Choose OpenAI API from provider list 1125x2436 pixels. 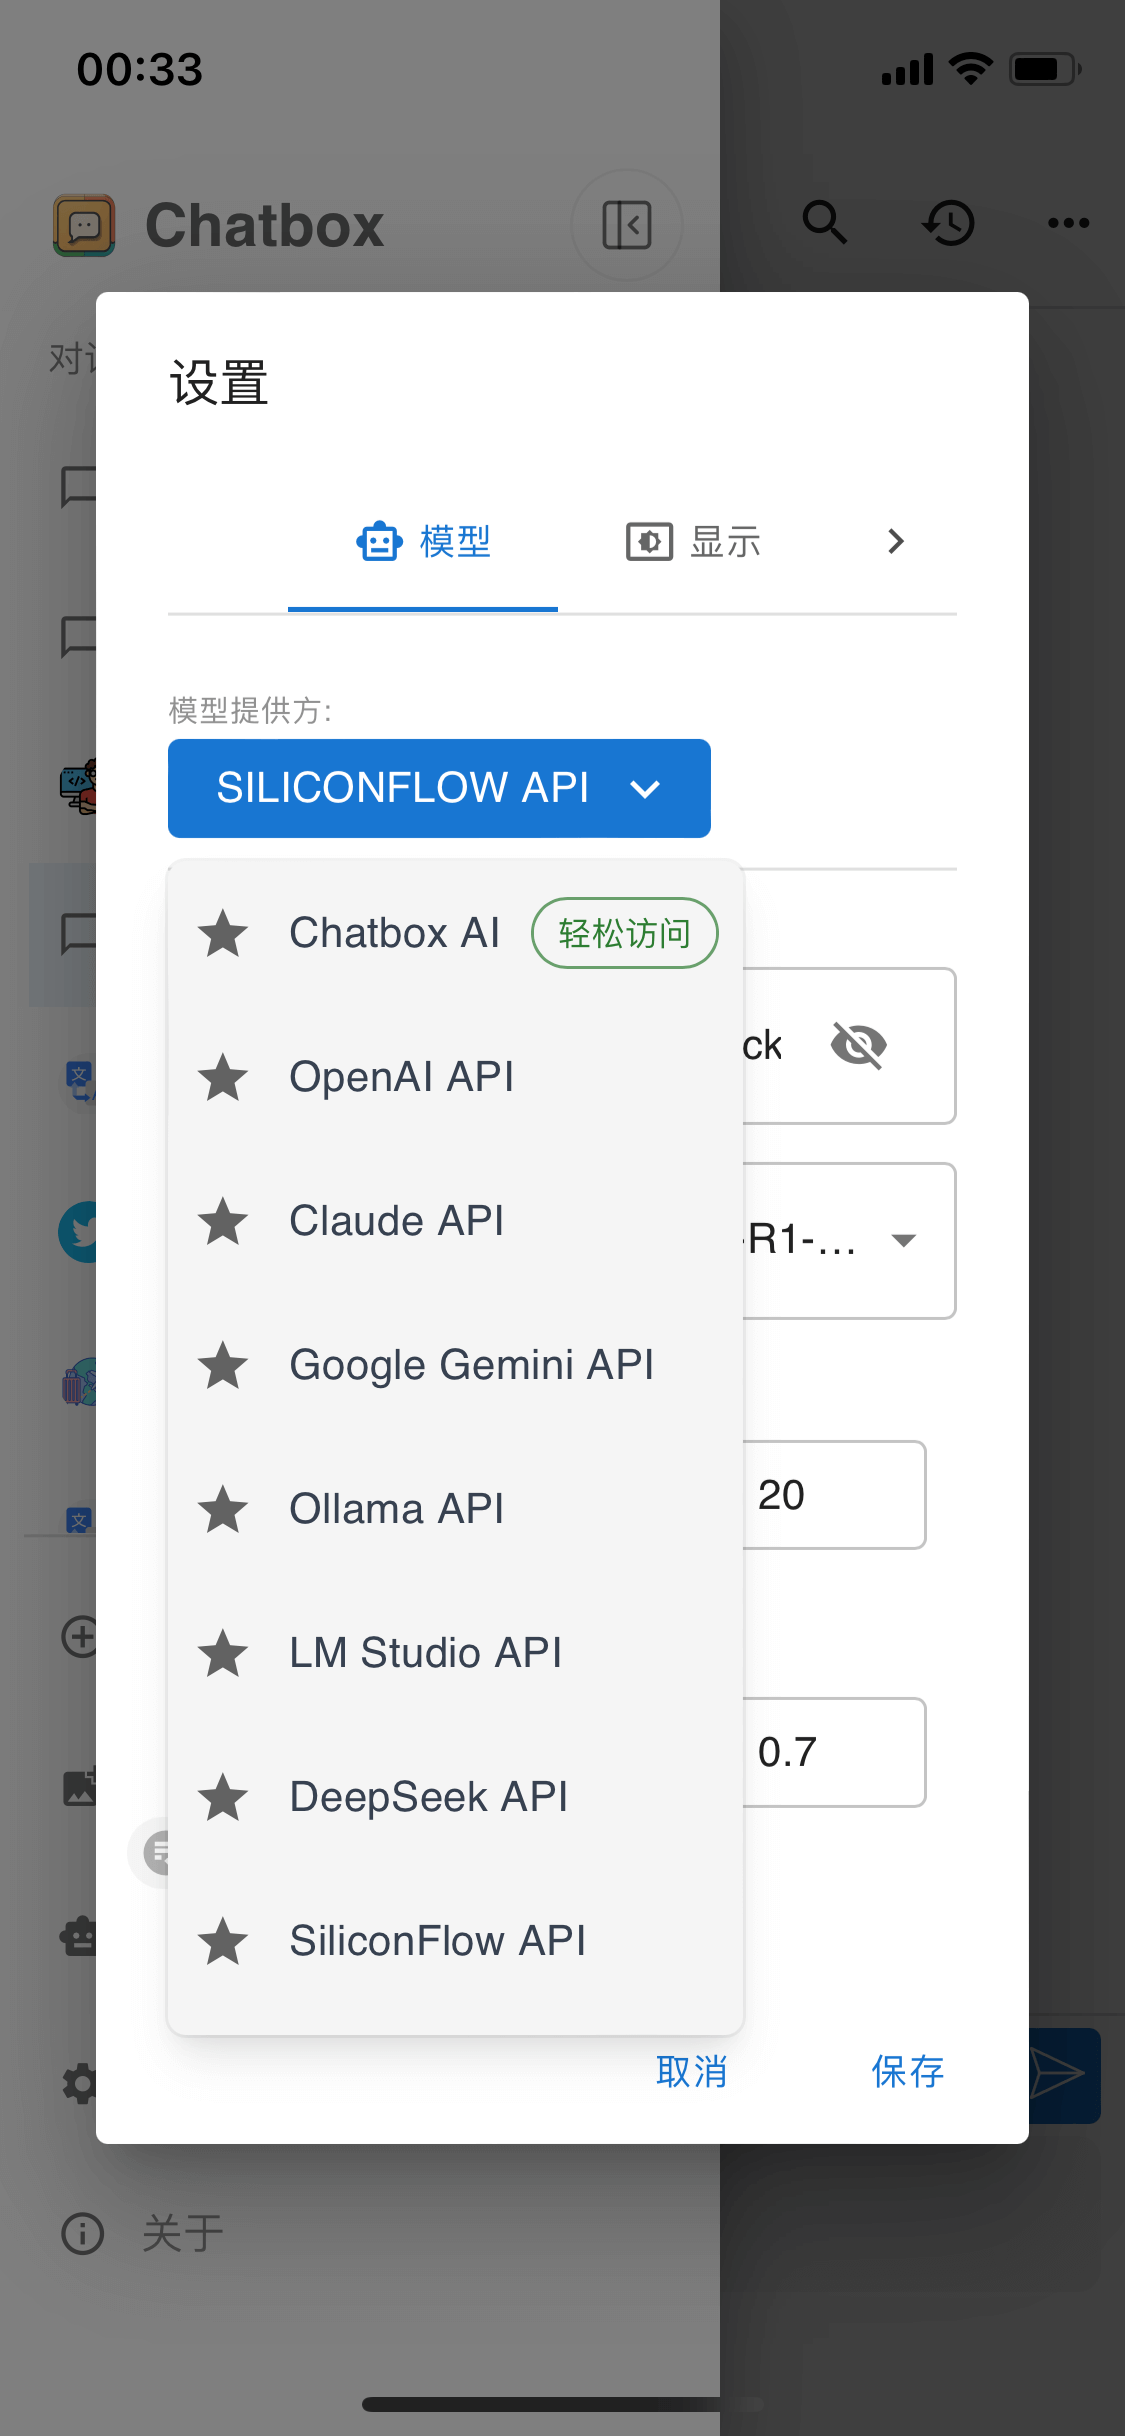pos(401,1077)
